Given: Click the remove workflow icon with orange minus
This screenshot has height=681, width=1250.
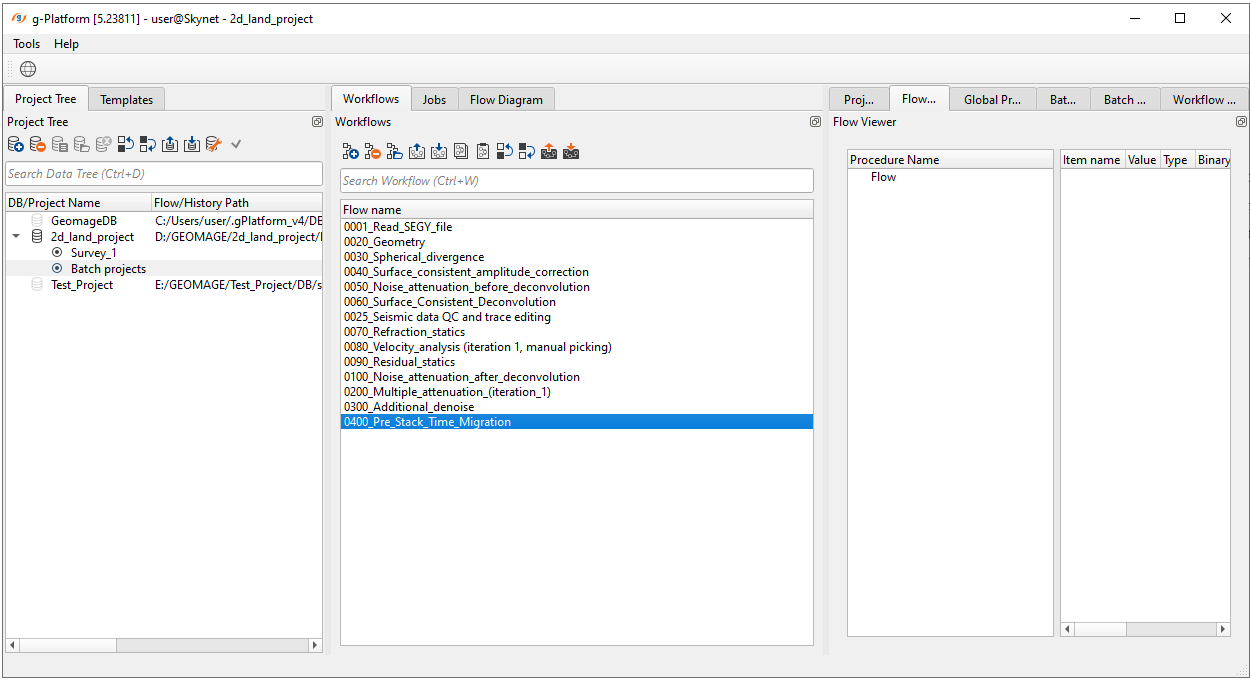Looking at the screenshot, I should click(x=372, y=152).
